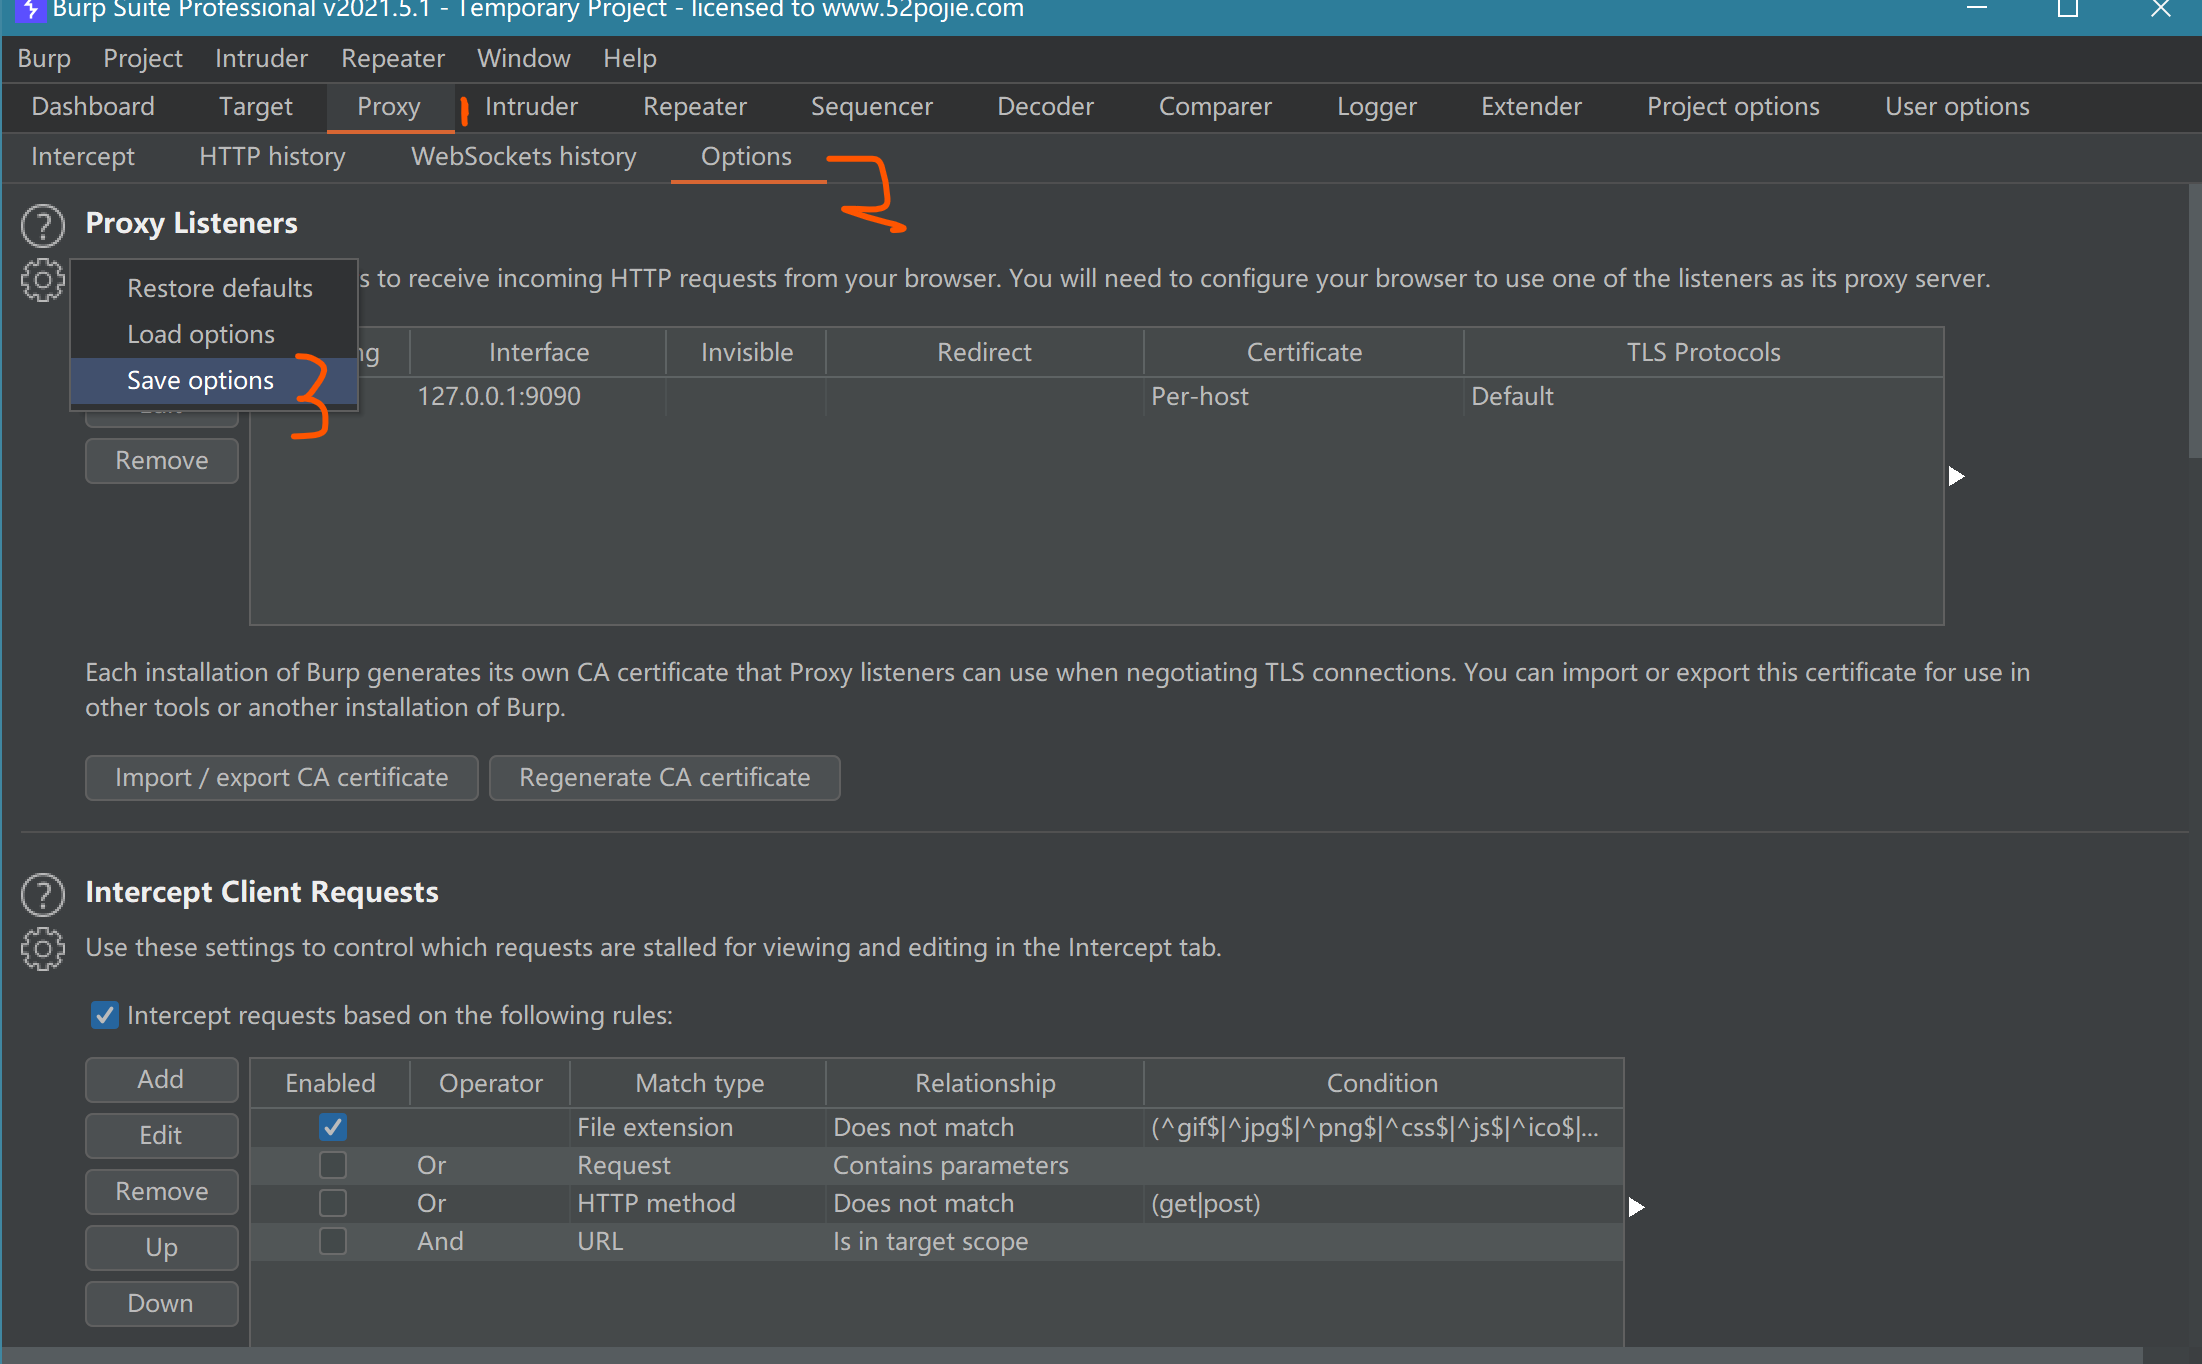Open the Burp menu
Image resolution: width=2202 pixels, height=1364 pixels.
point(44,59)
